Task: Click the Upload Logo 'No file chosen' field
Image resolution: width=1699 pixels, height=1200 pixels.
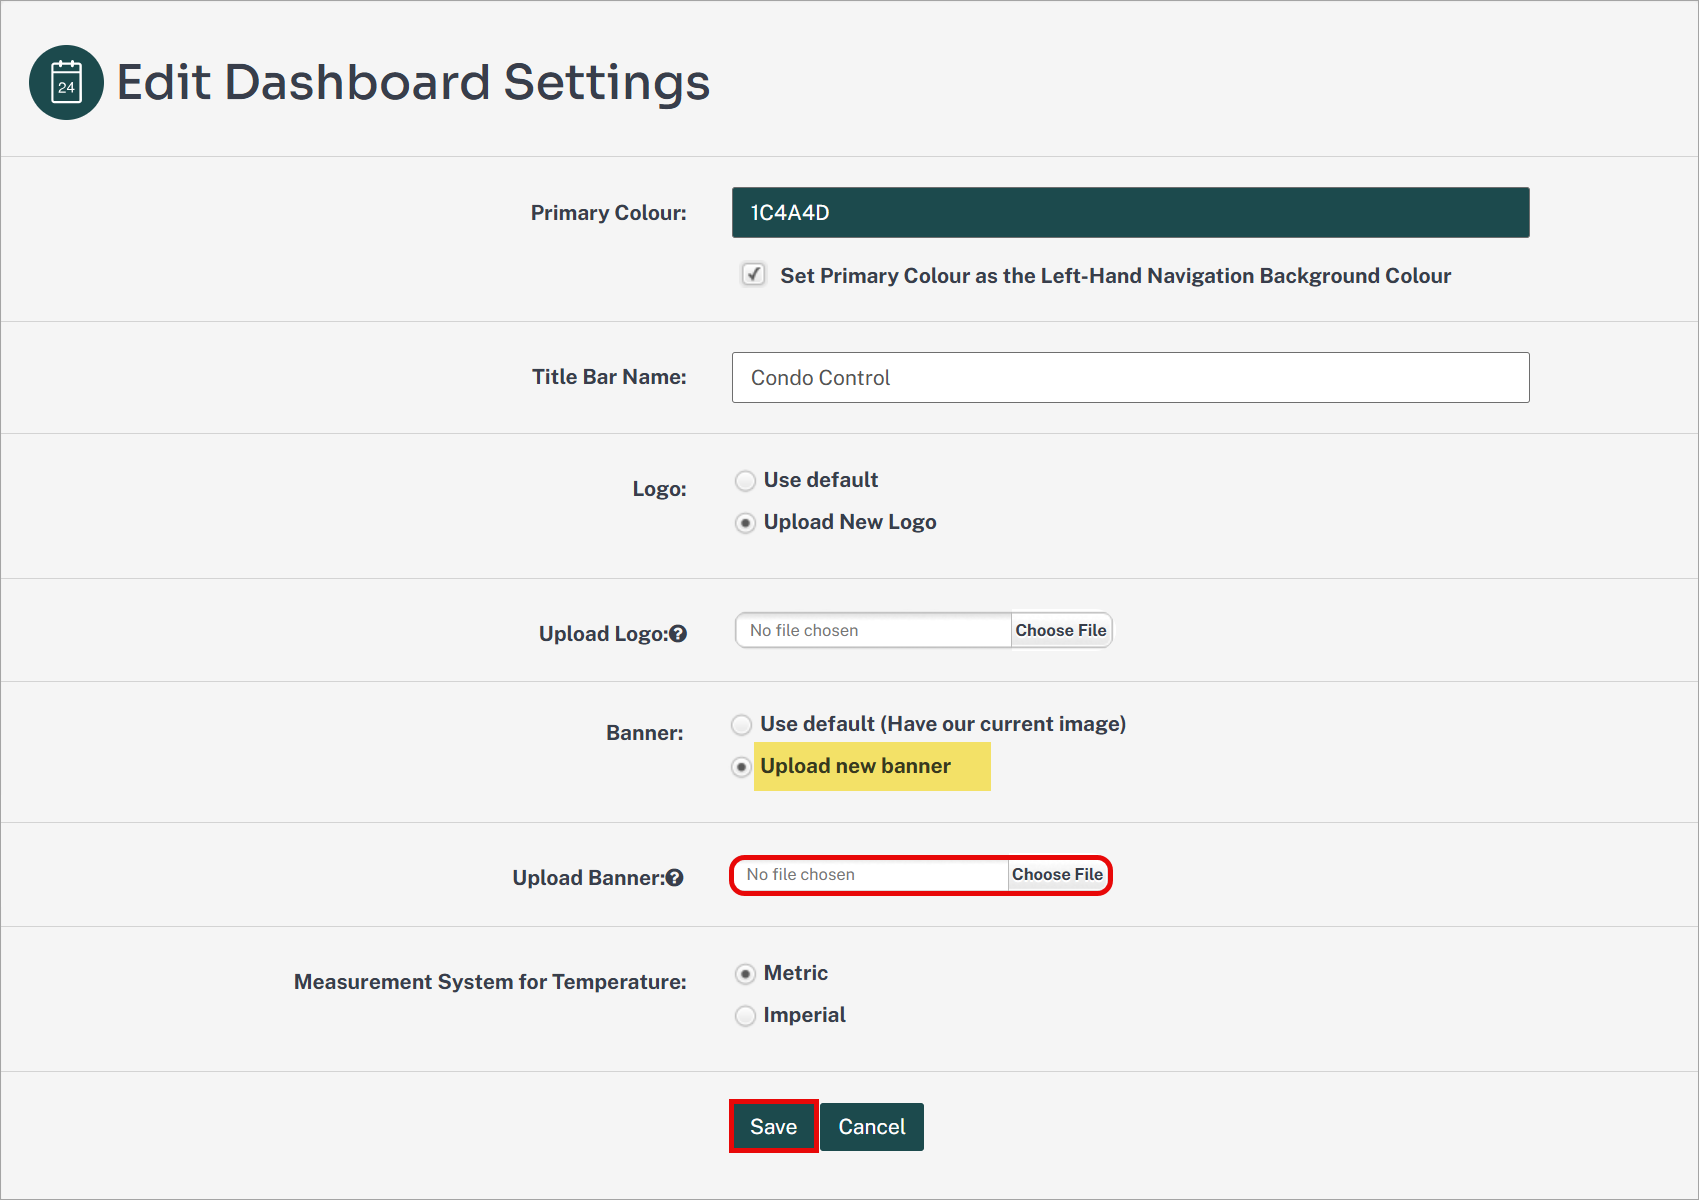Action: point(873,630)
